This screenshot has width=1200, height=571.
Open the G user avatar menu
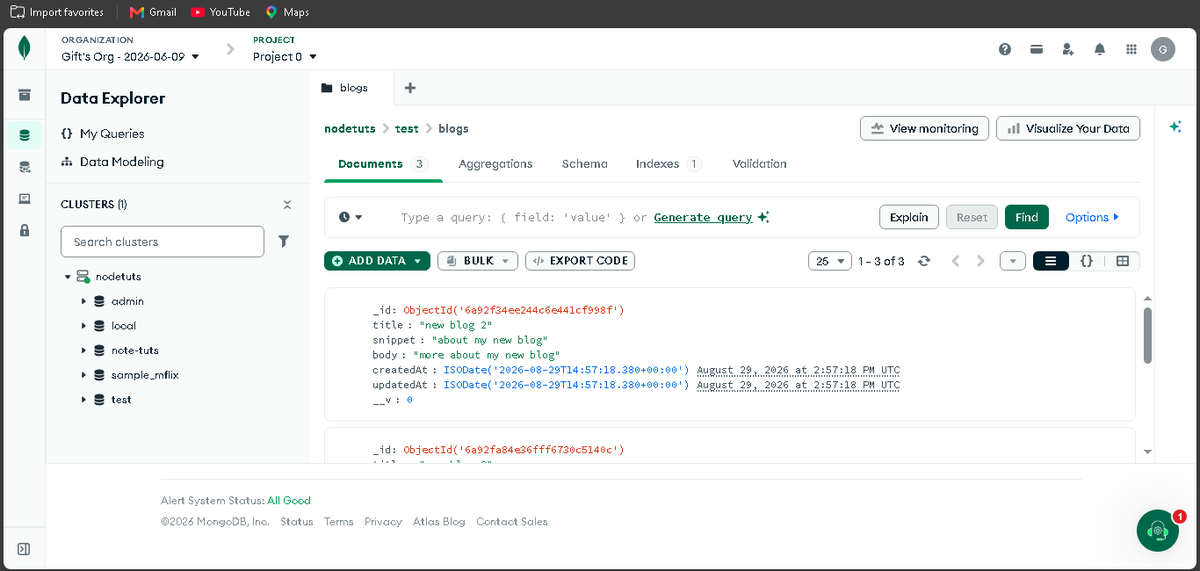(1162, 49)
